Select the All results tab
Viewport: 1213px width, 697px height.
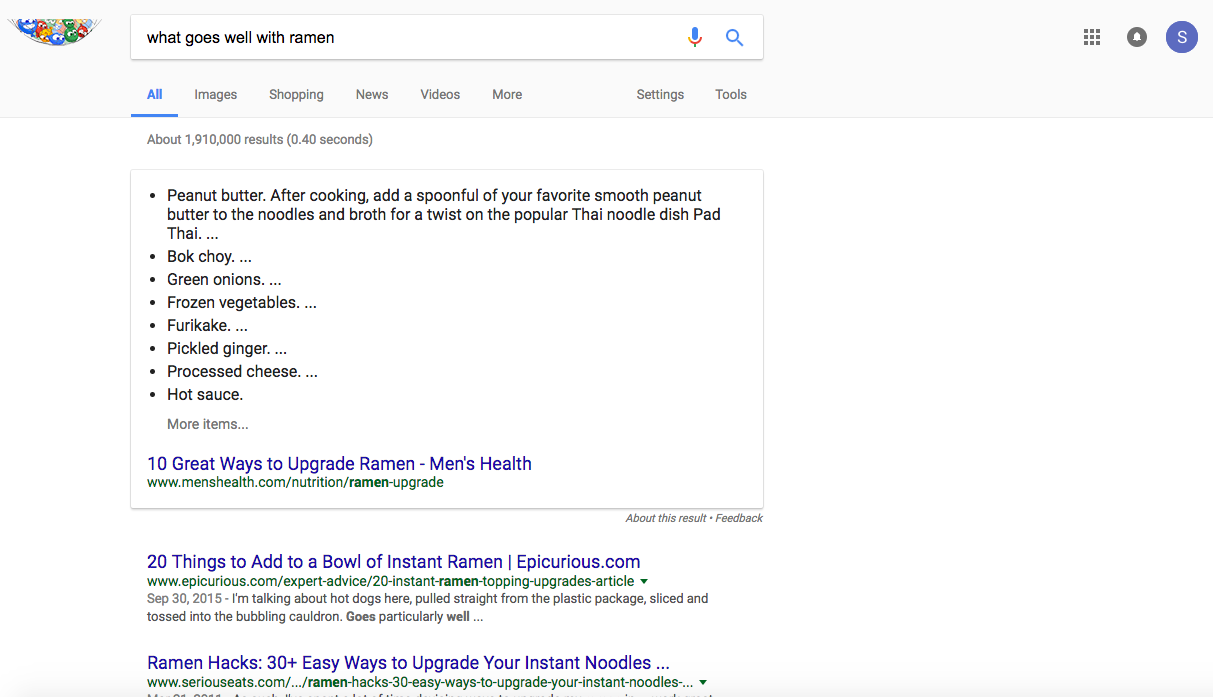(154, 95)
